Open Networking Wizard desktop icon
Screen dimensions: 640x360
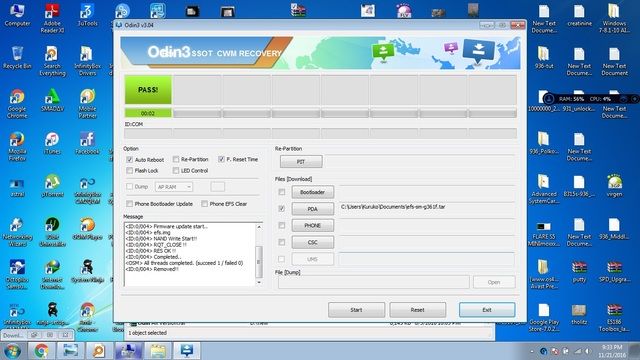coord(17,232)
